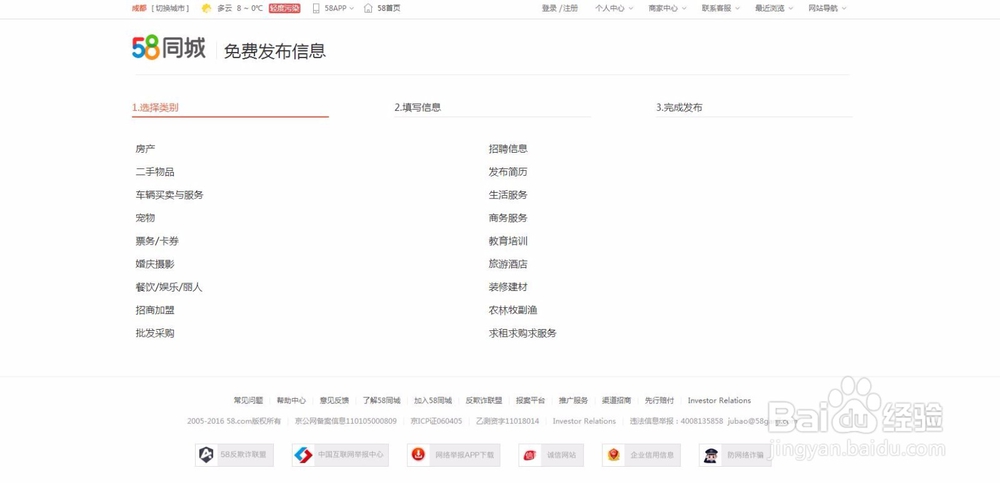Click 乙测资字11018014 text
This screenshot has height=483, width=1000.
(508, 421)
